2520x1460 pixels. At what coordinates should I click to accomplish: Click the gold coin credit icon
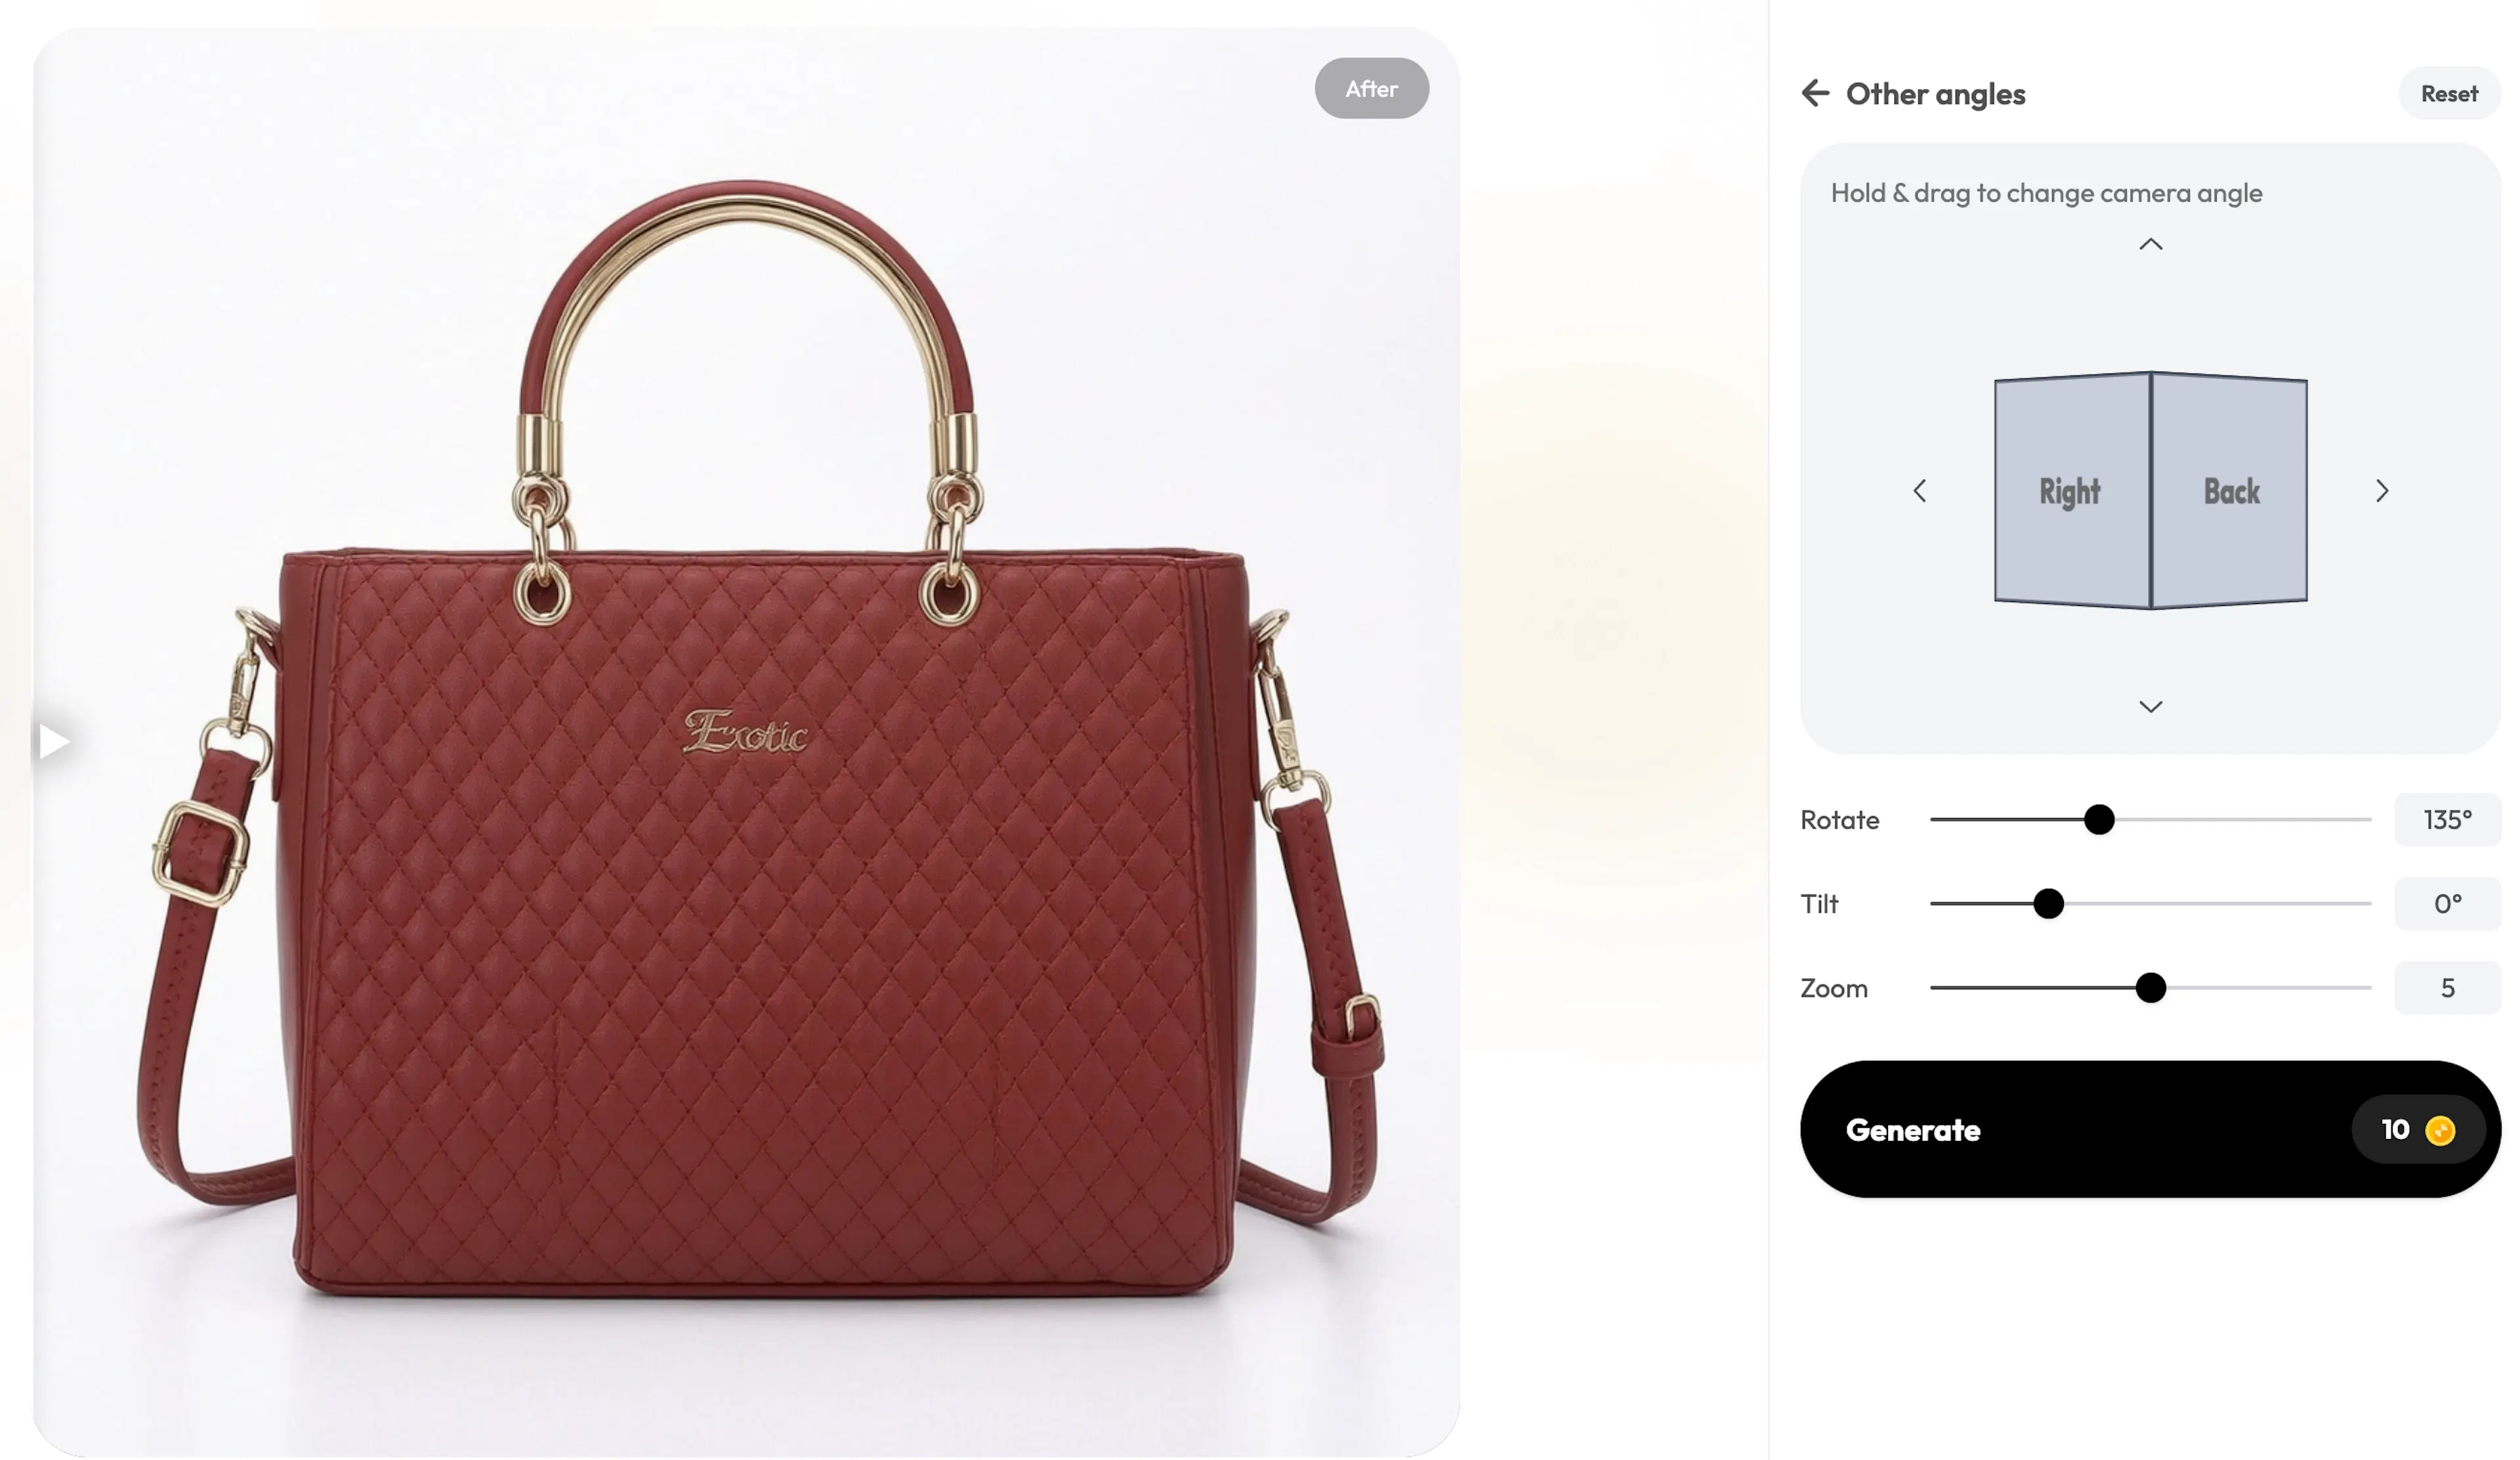coord(2440,1130)
